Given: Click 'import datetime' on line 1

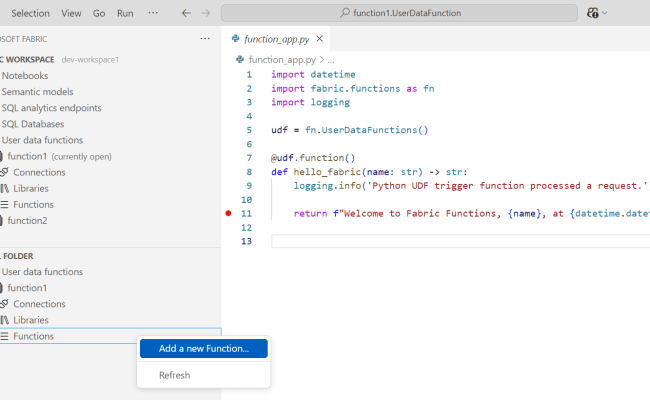Looking at the screenshot, I should point(313,75).
